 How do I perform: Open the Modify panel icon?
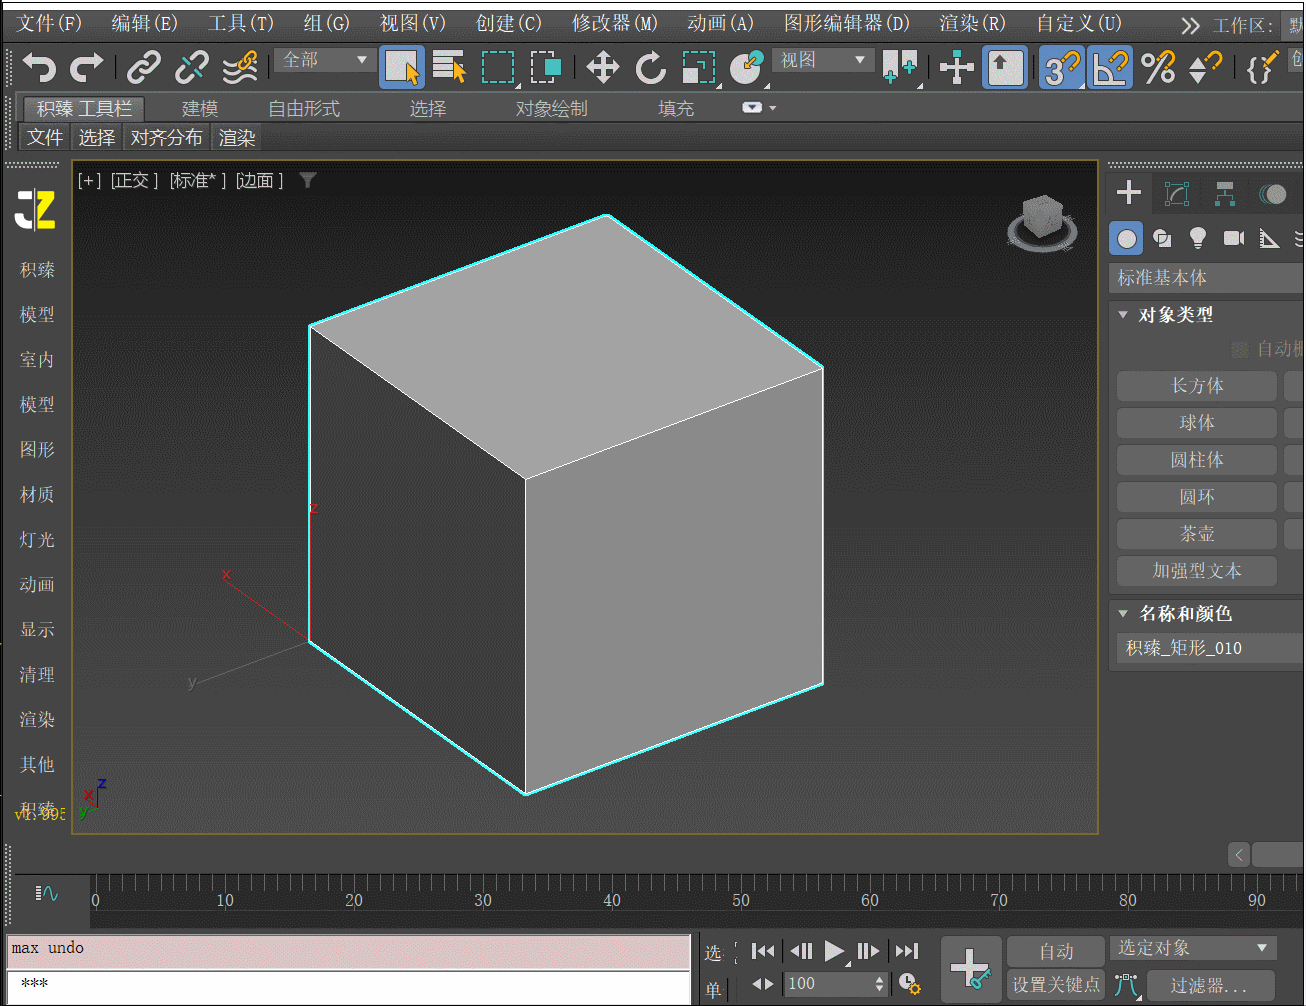pyautogui.click(x=1177, y=193)
